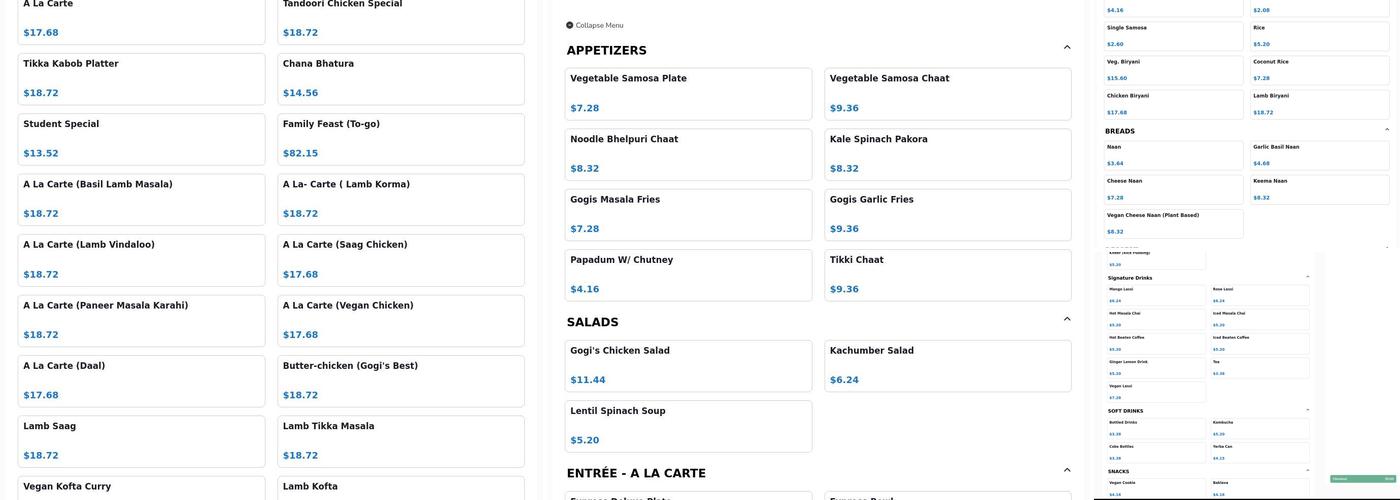Add Gogis Garlic Fries to order
1400x500 pixels.
[947, 214]
